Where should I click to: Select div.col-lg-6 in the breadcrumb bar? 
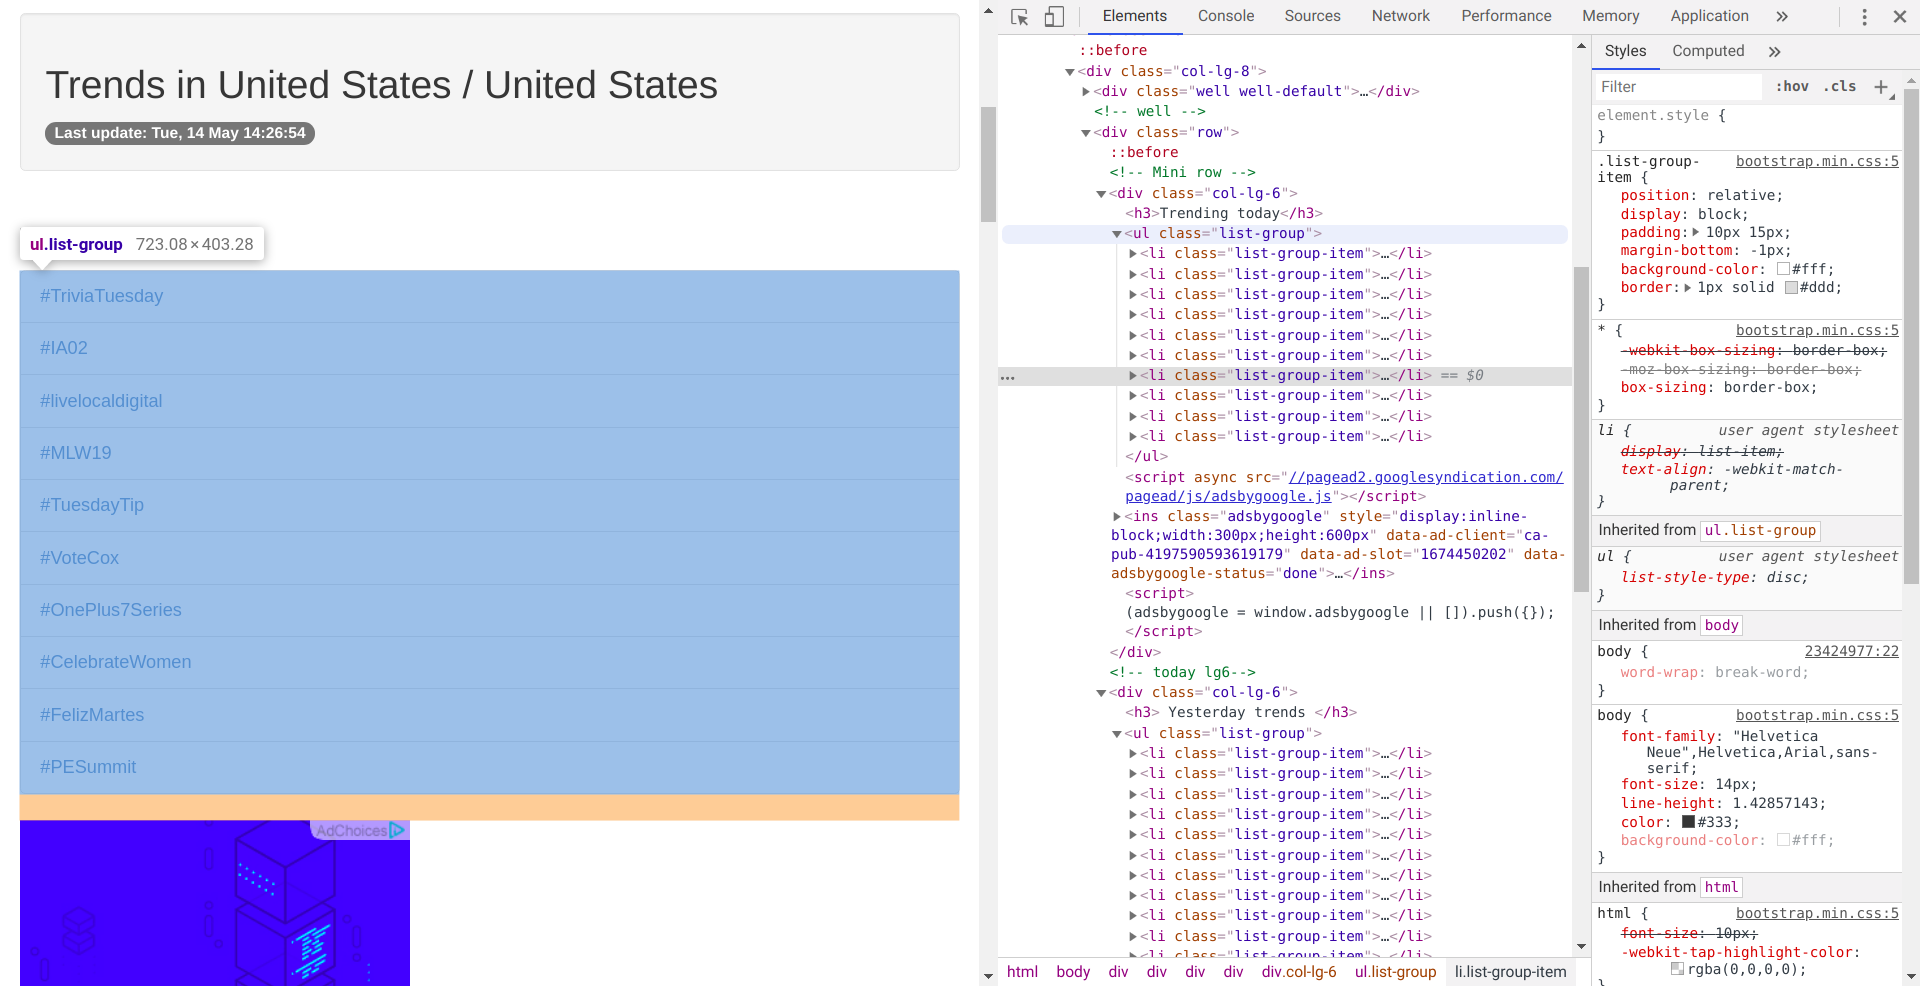1298,972
